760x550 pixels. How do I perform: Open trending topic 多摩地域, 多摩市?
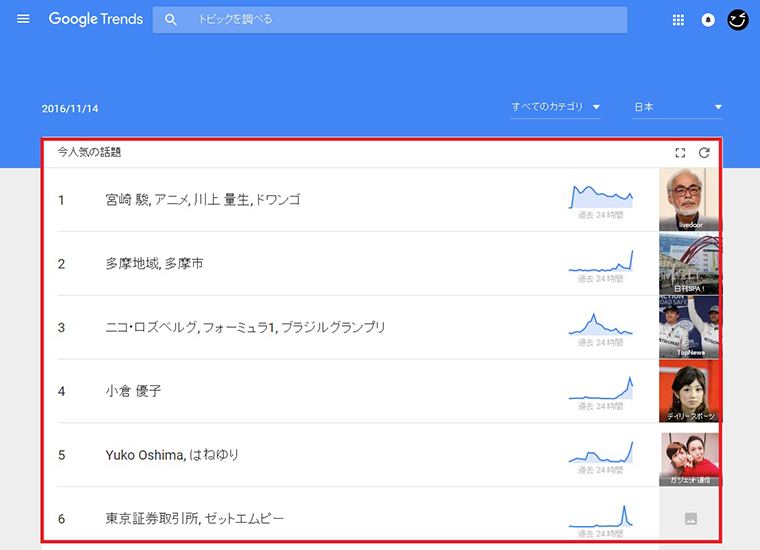(154, 264)
